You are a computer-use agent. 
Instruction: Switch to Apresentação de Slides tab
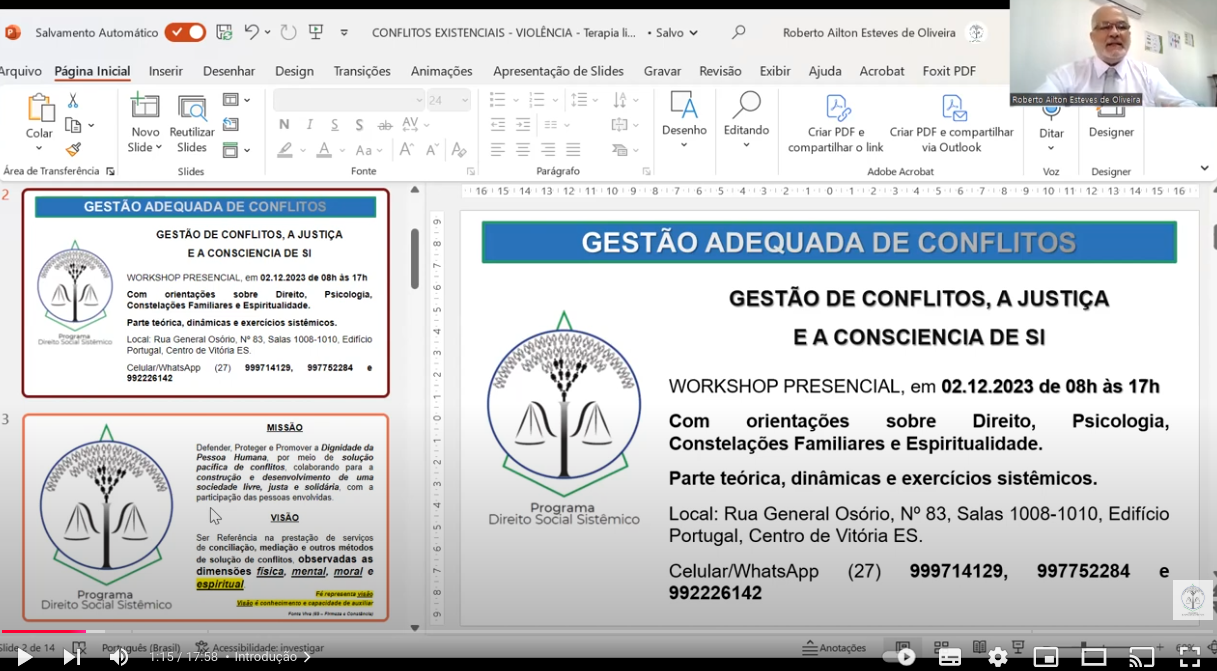pyautogui.click(x=558, y=71)
